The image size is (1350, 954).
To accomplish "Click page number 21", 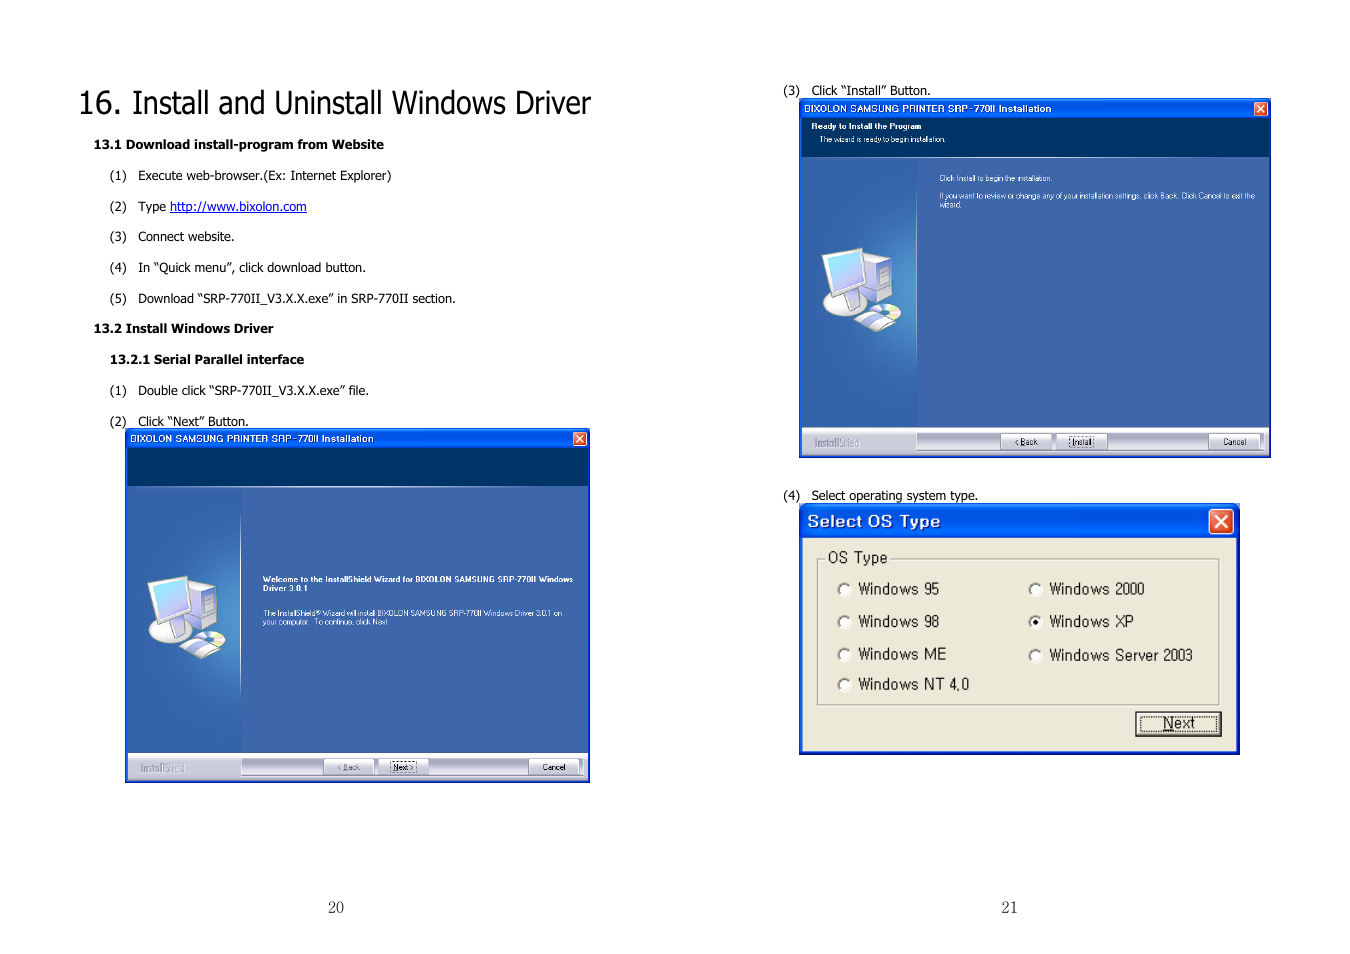I will [x=1009, y=908].
